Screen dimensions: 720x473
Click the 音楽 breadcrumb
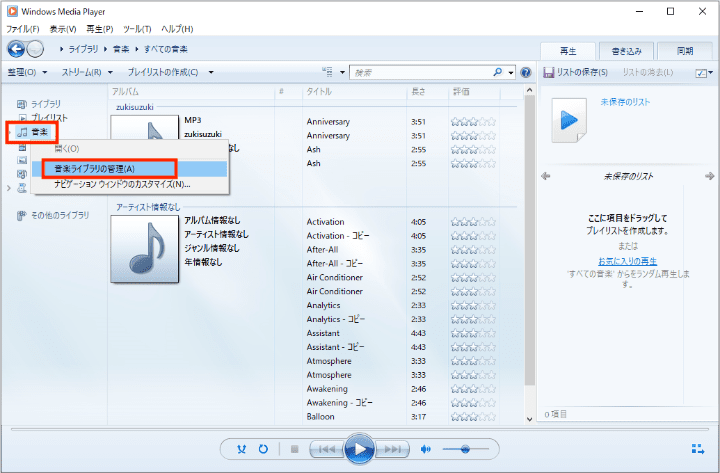coord(121,49)
